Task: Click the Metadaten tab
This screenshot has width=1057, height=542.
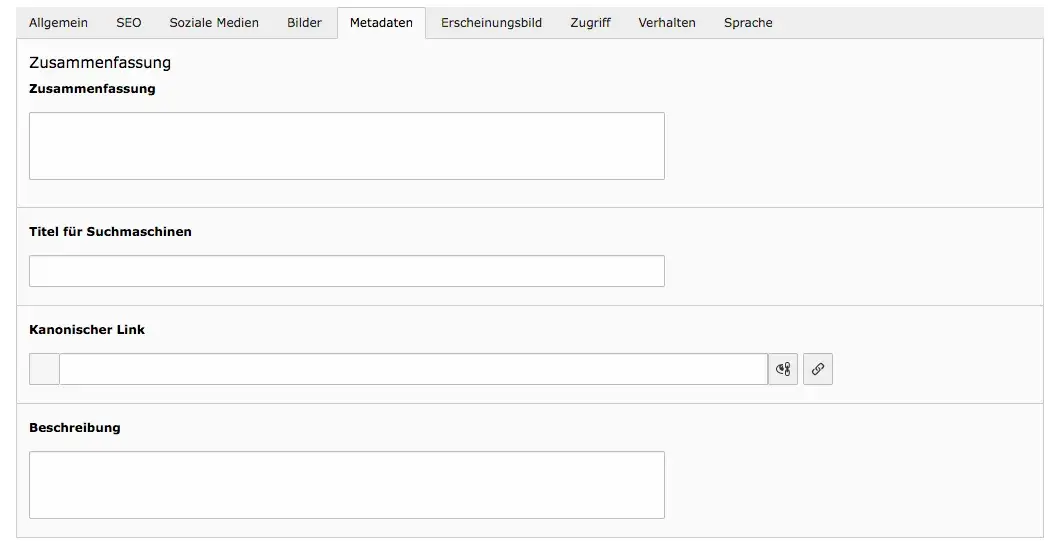Action: (381, 23)
